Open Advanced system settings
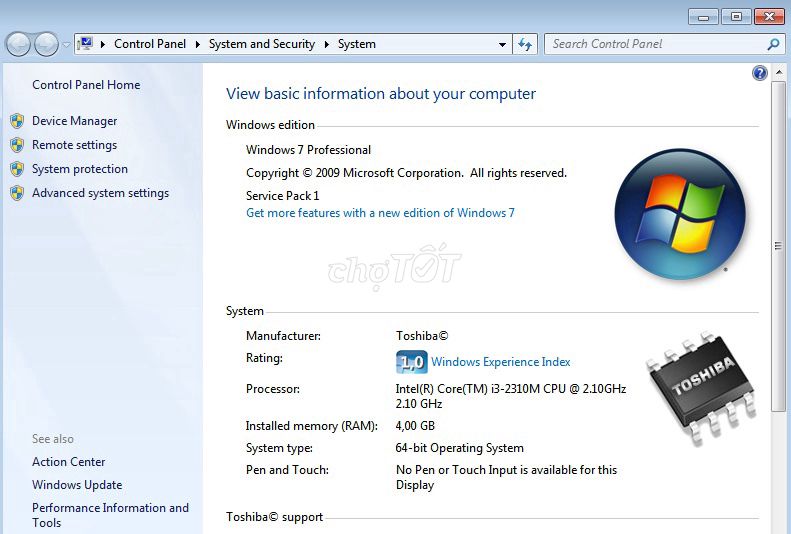 coord(100,193)
